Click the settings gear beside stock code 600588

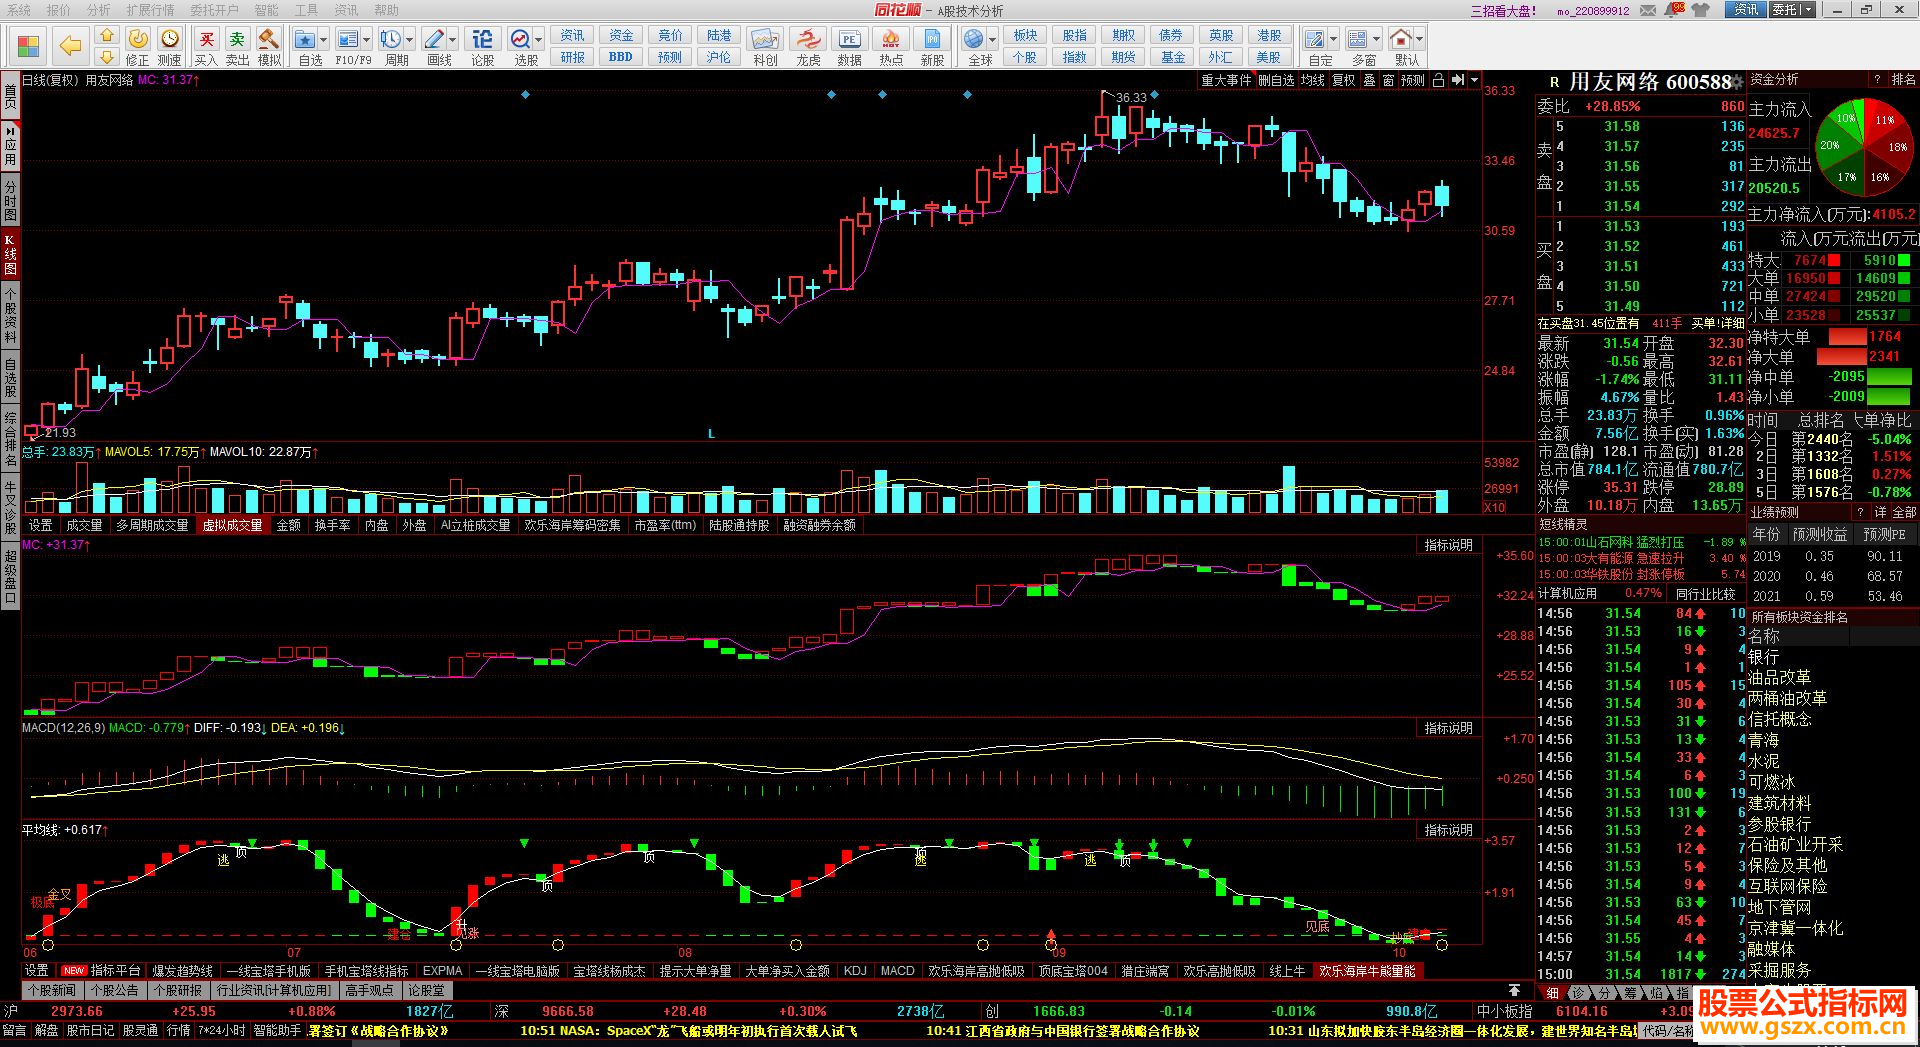1737,83
